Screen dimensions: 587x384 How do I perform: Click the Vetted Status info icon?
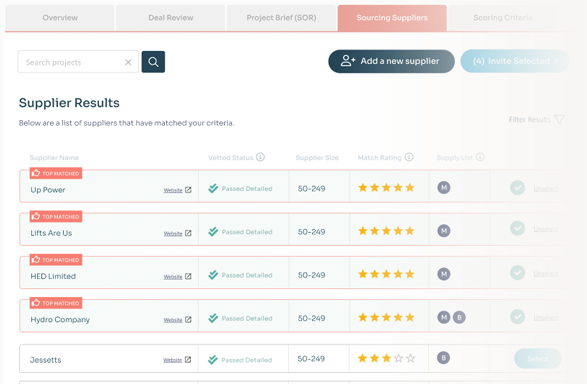click(260, 157)
